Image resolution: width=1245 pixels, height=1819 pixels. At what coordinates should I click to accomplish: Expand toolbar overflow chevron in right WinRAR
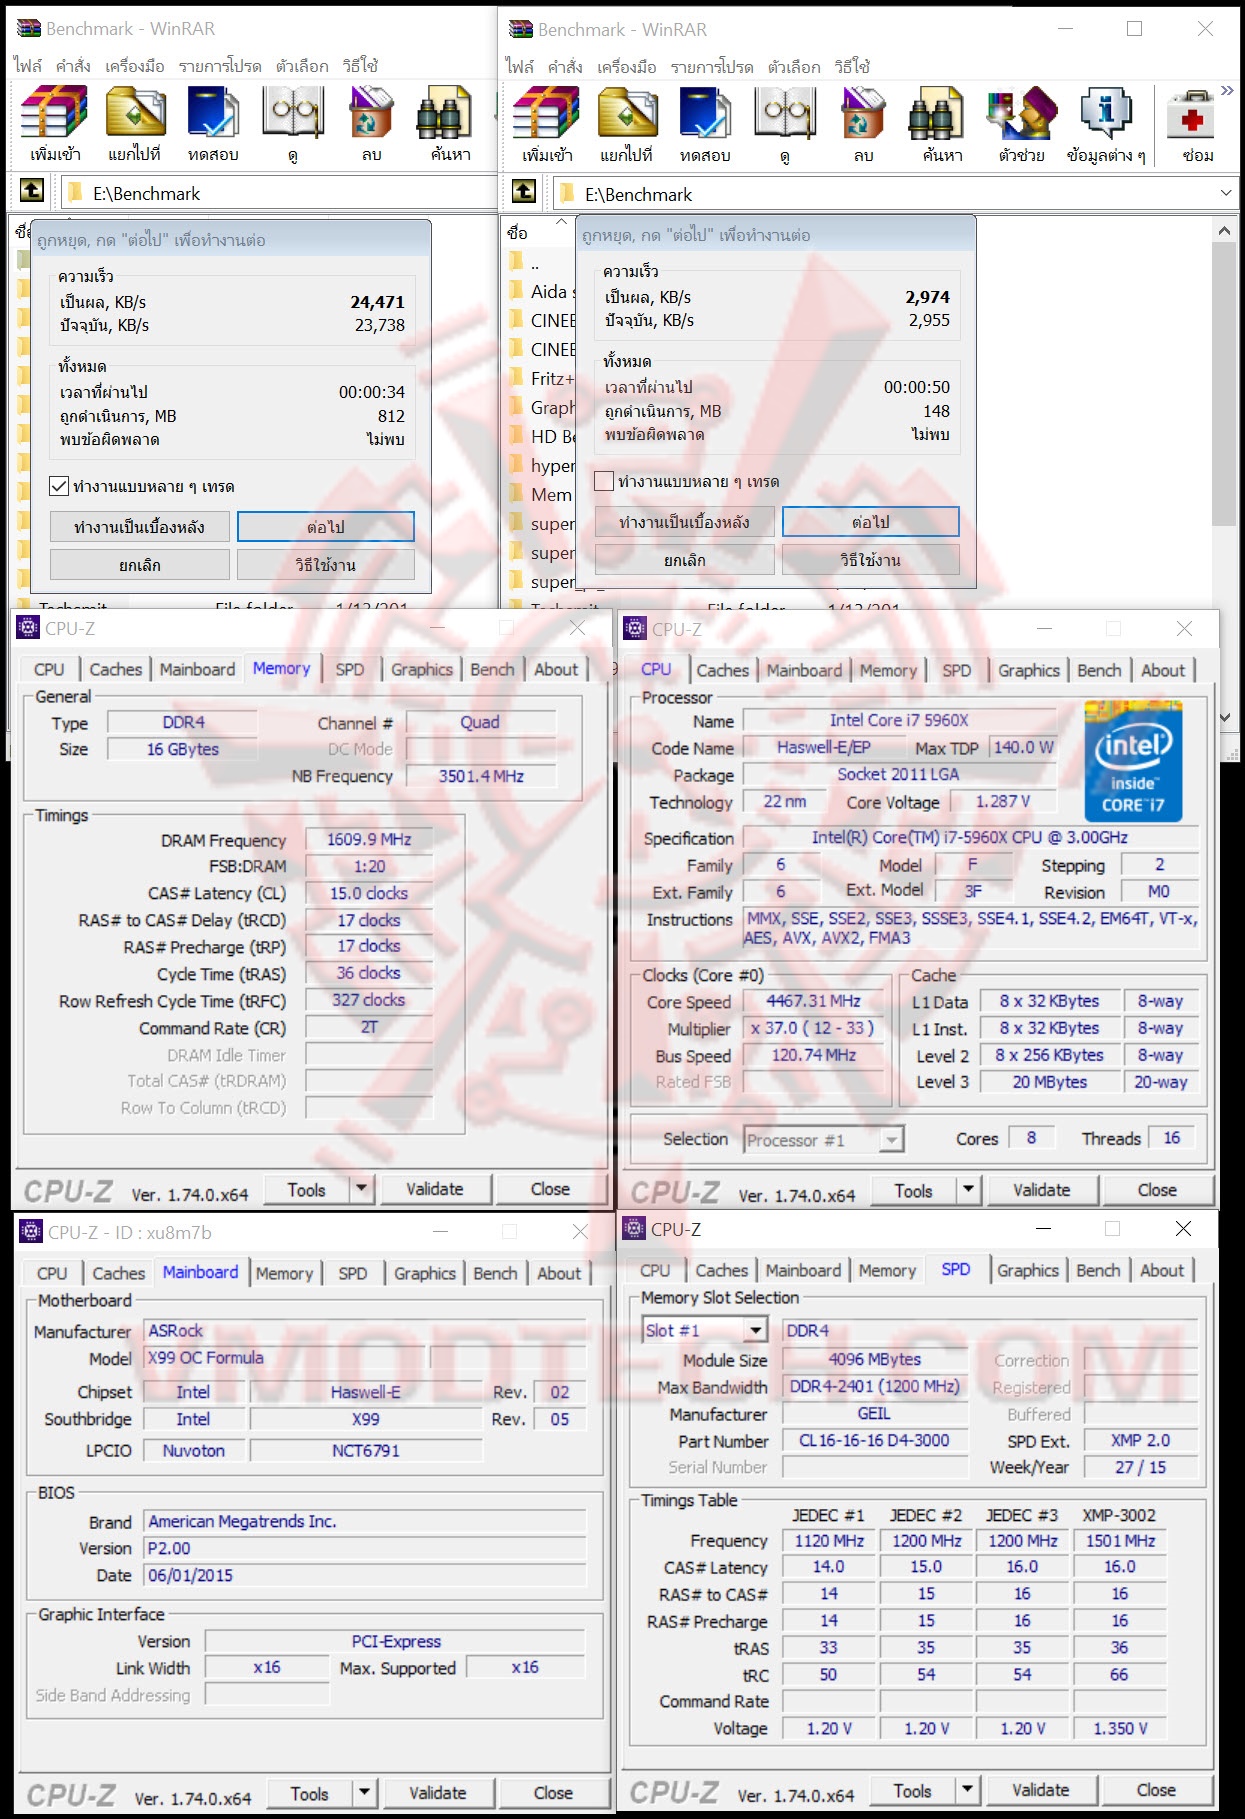coord(1228,91)
